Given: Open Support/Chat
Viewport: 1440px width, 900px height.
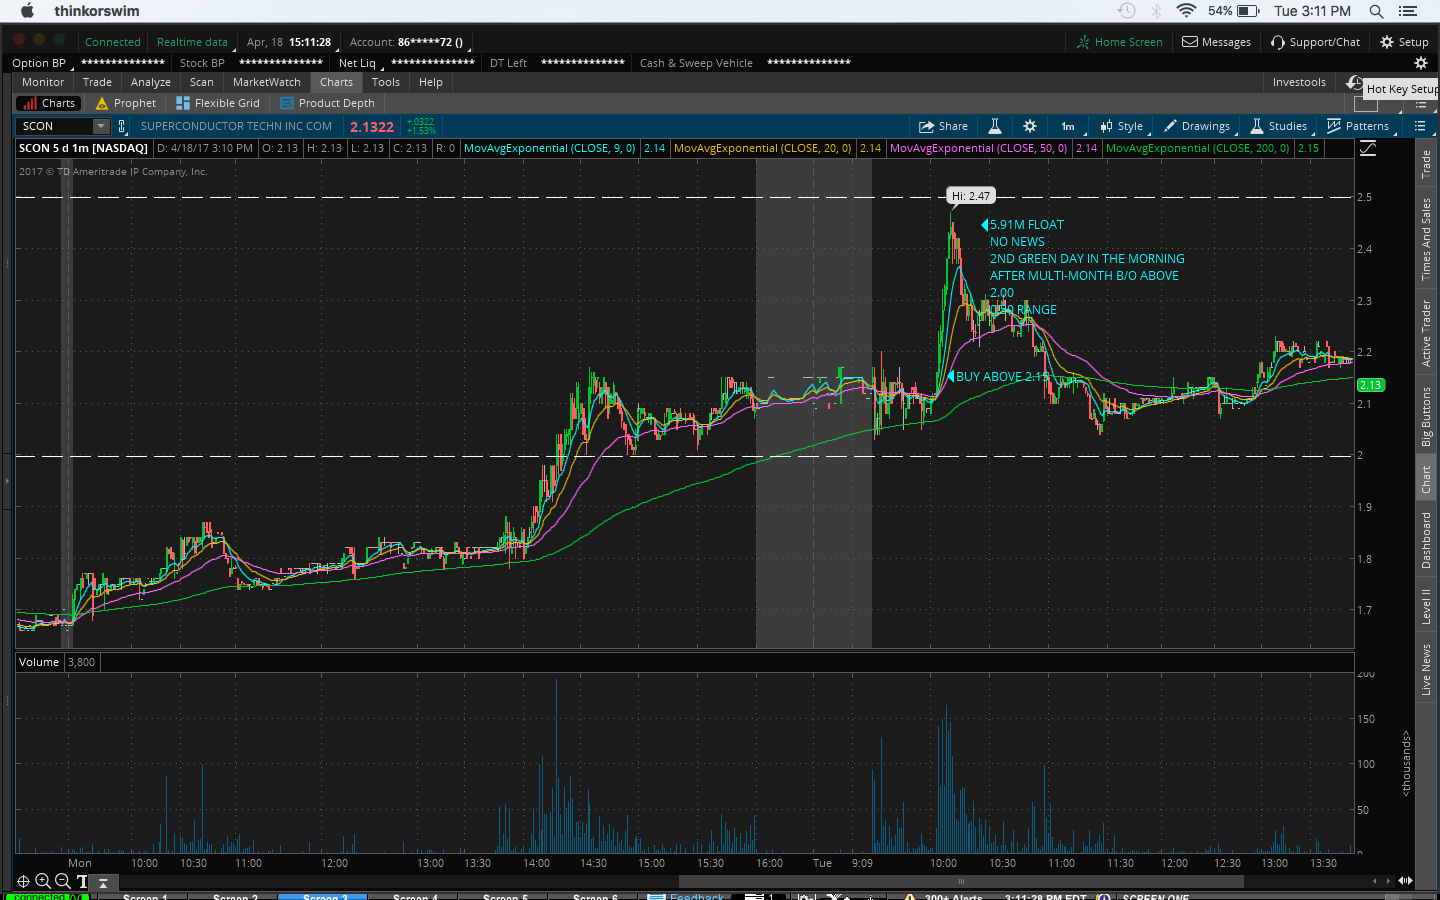Looking at the screenshot, I should click(x=1316, y=42).
